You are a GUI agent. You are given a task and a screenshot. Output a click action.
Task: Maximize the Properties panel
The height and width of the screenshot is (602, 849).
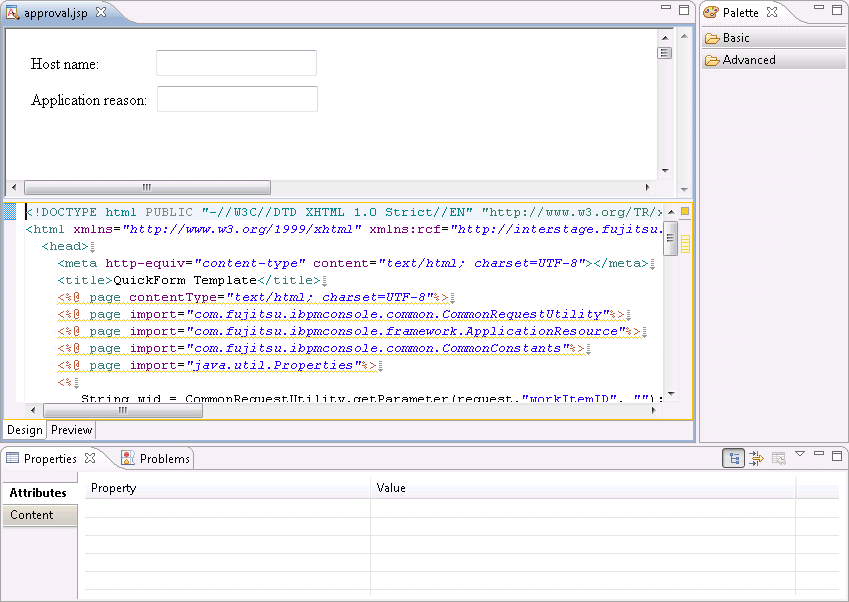[837, 456]
